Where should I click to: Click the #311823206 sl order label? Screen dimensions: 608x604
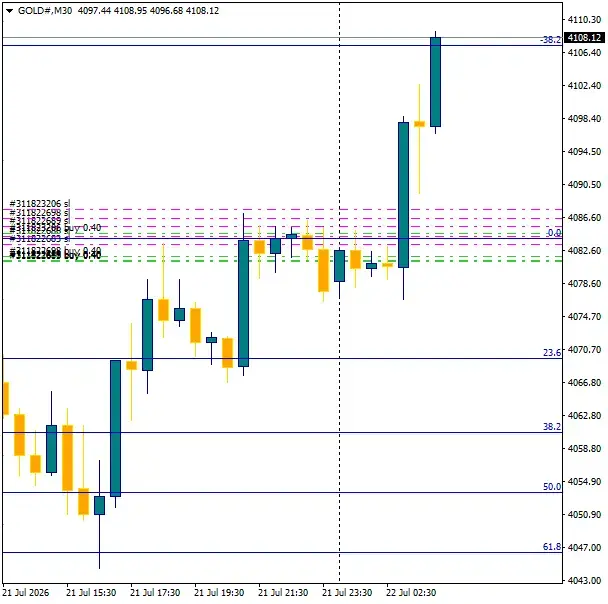tap(40, 204)
